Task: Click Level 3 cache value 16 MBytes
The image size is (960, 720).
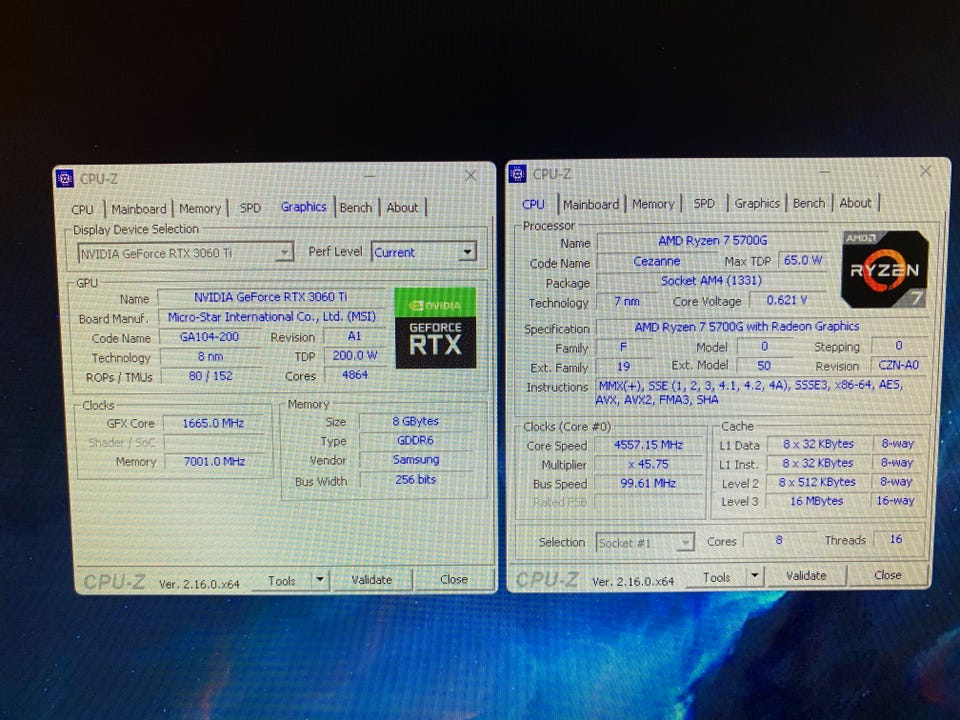Action: [817, 501]
